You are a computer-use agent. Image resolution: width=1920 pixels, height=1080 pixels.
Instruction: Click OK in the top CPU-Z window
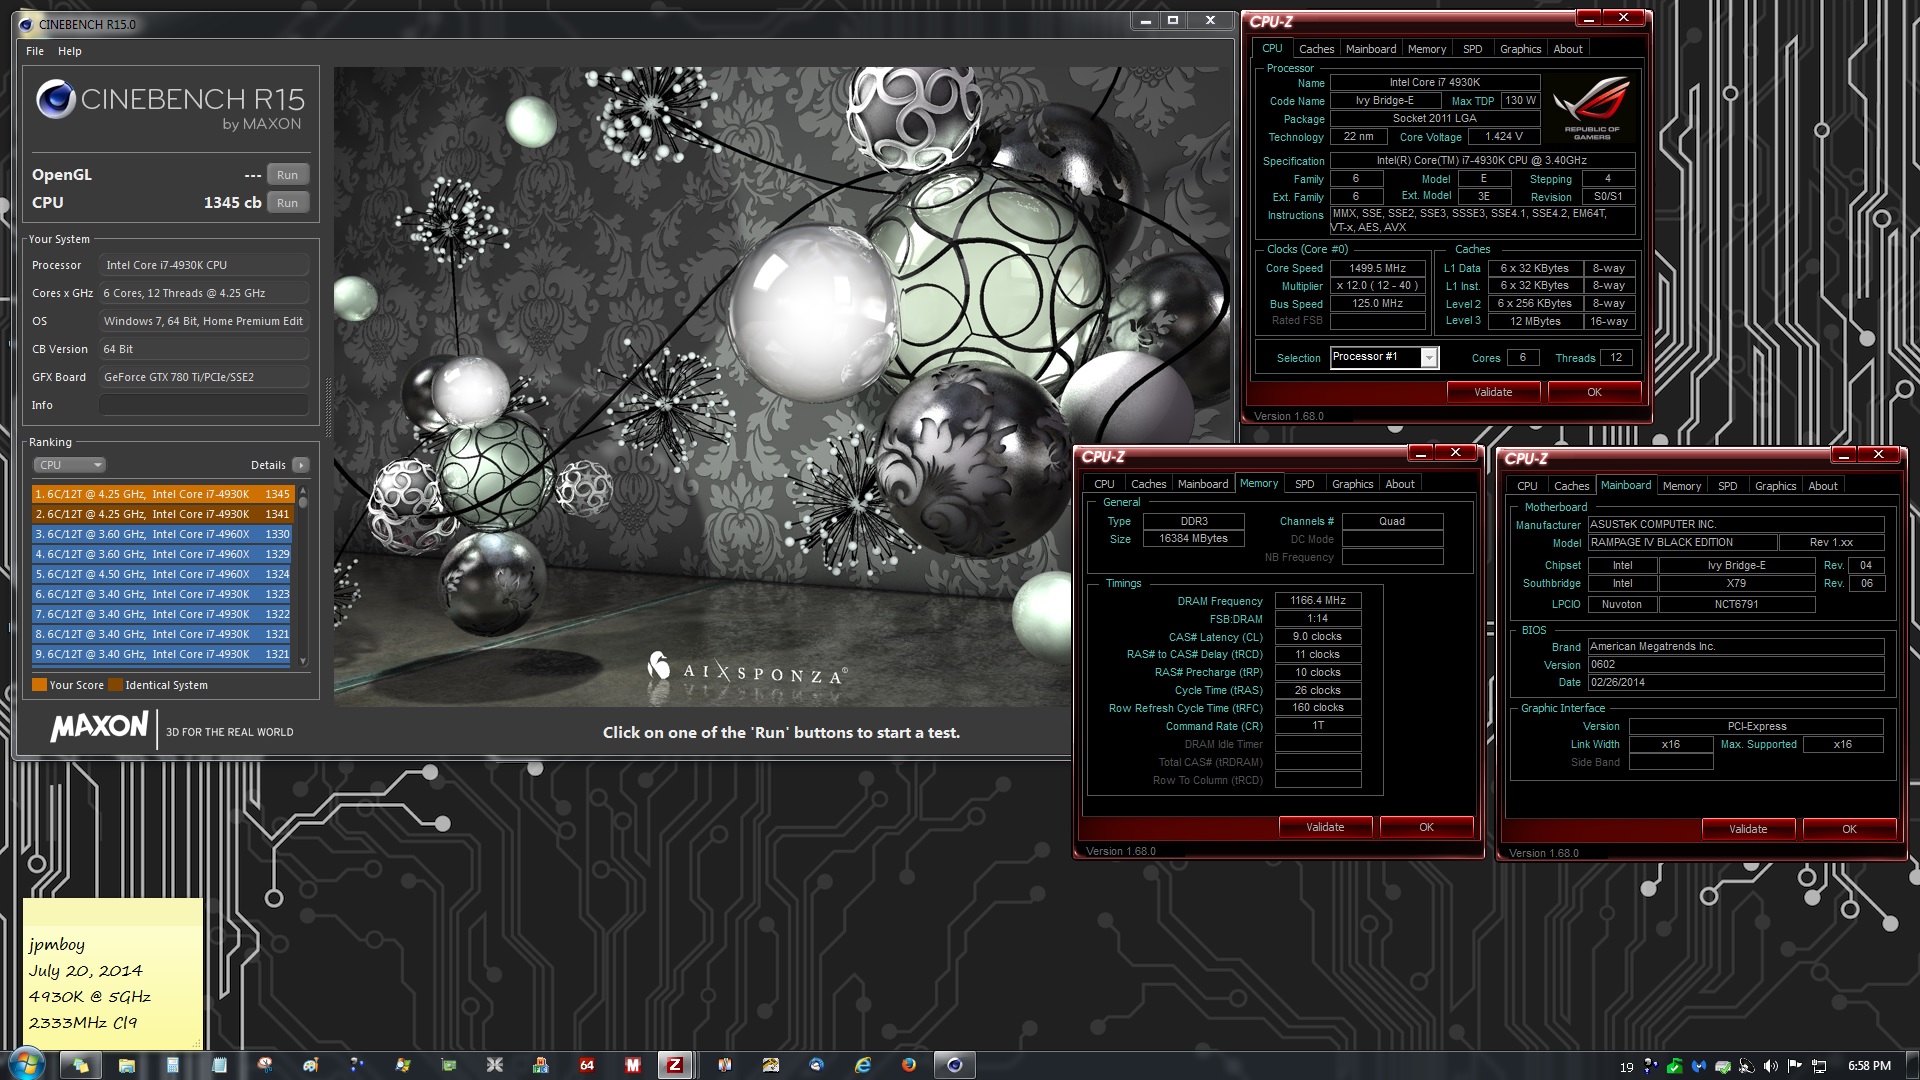coord(1594,392)
